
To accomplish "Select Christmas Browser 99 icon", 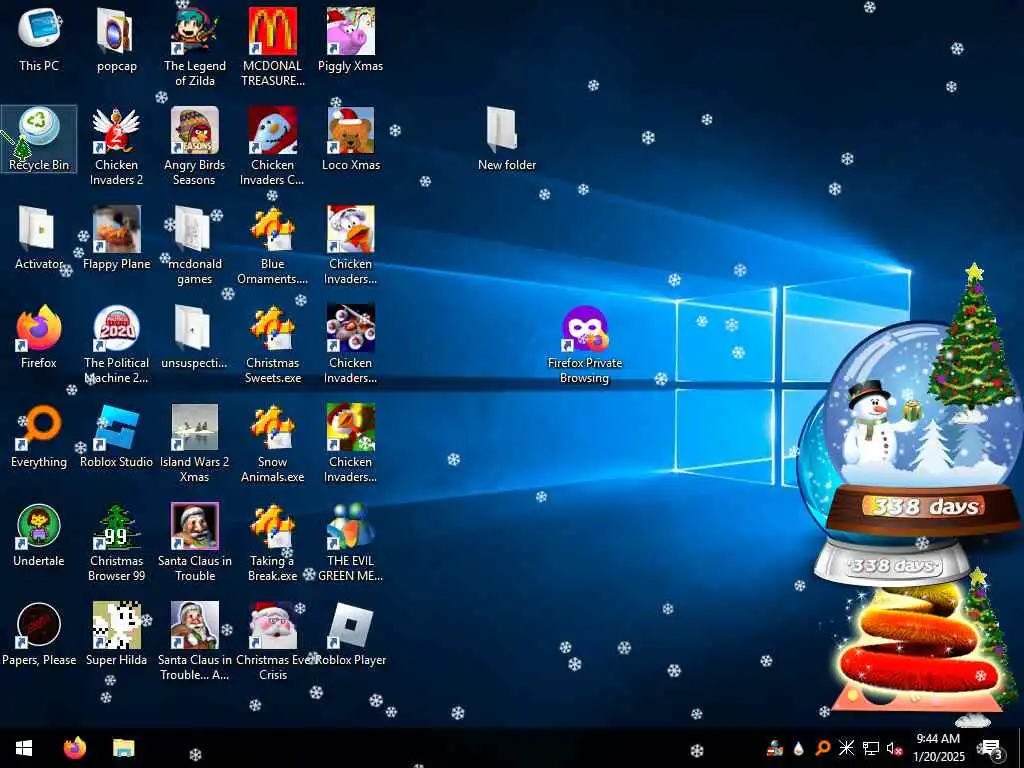I will point(116,542).
